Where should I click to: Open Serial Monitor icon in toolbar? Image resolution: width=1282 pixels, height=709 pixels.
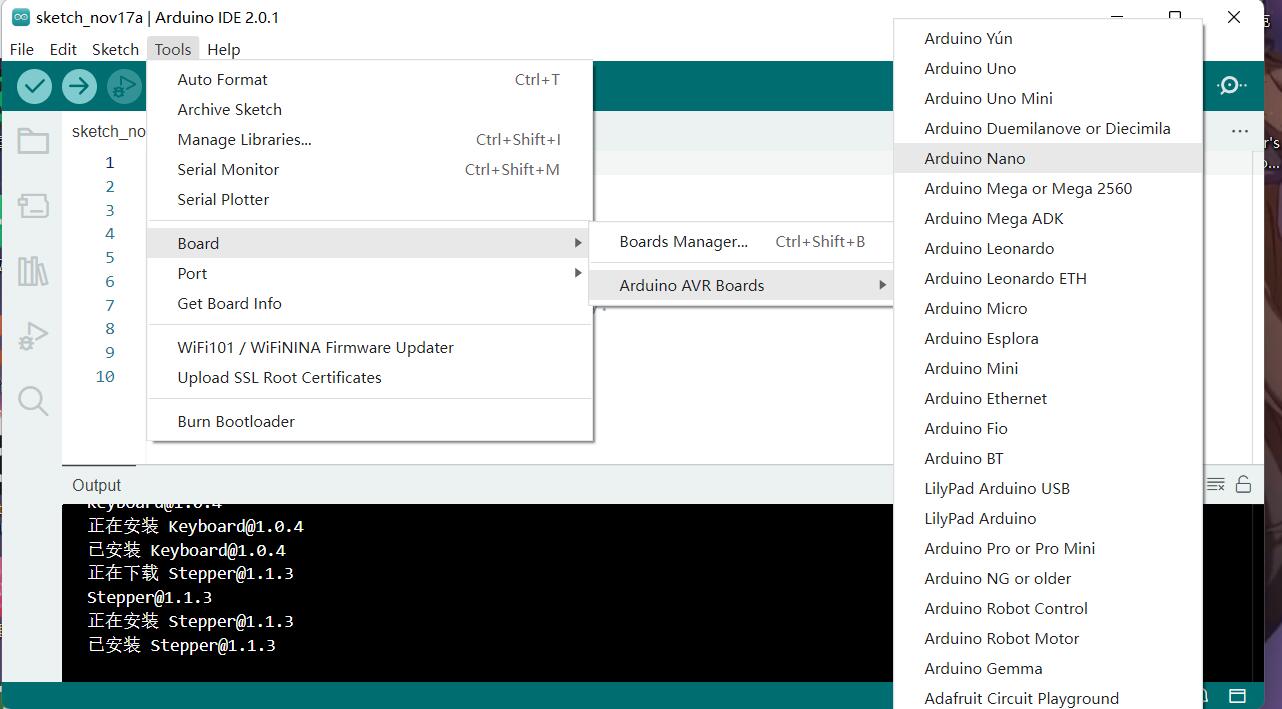pos(1231,86)
